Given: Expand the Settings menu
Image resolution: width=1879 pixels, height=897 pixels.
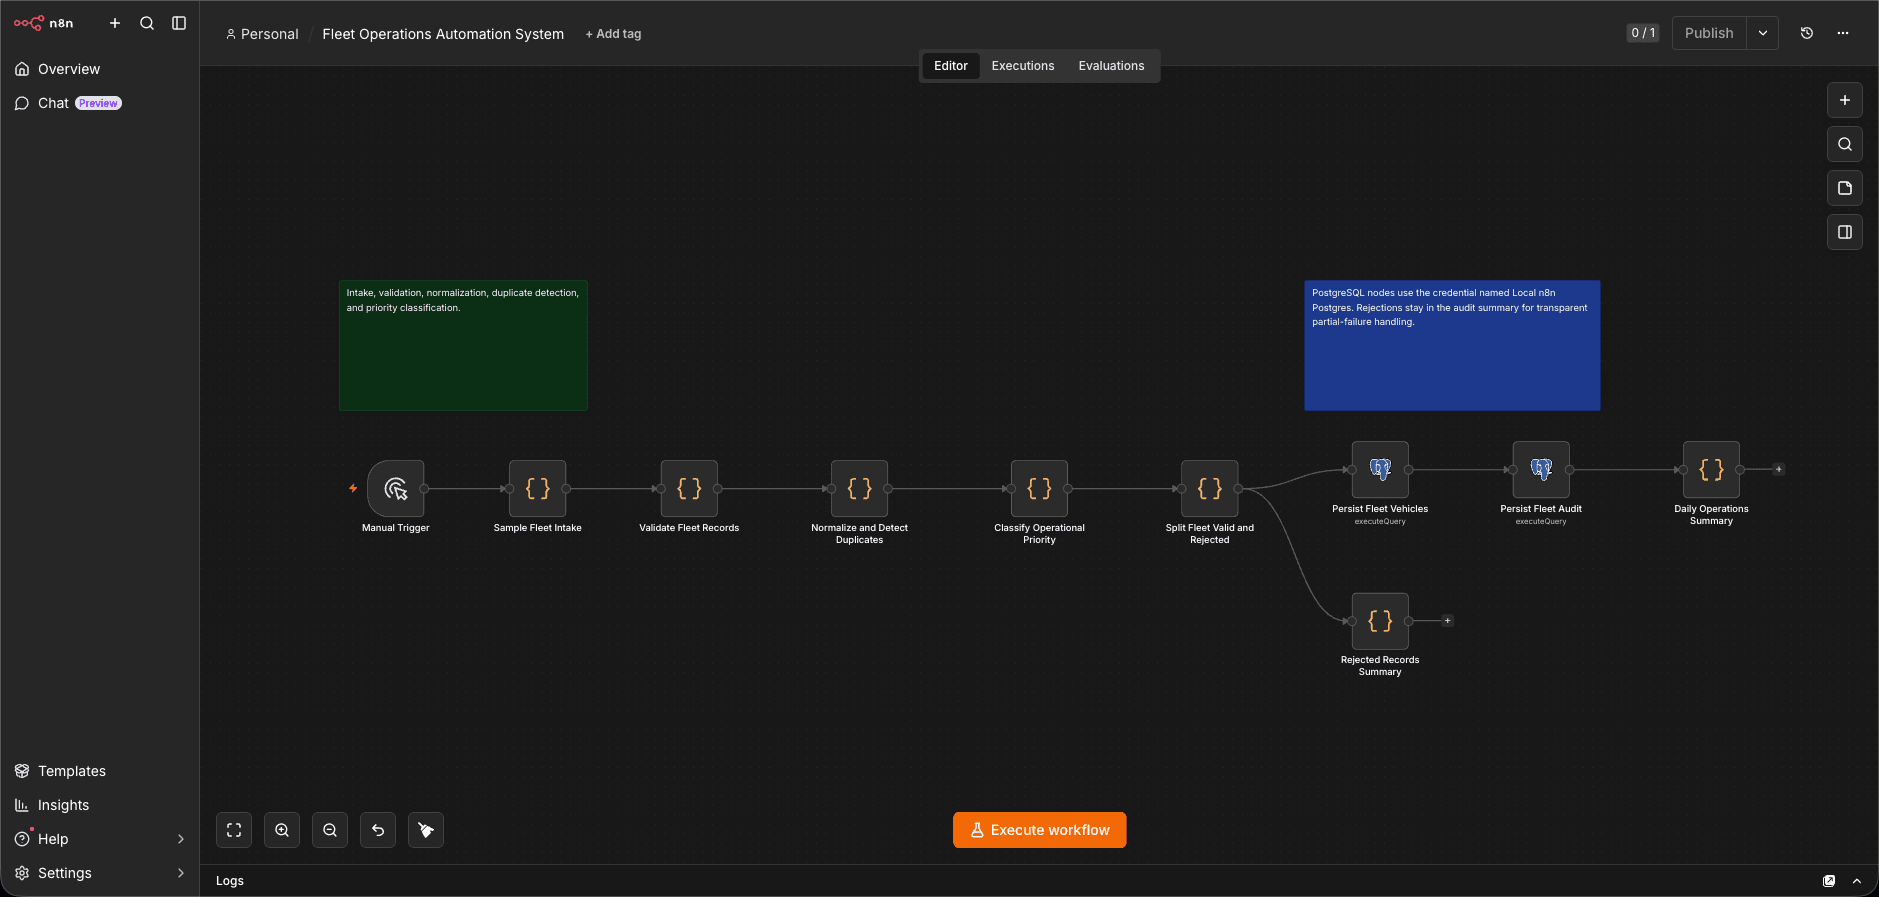Looking at the screenshot, I should [x=99, y=873].
